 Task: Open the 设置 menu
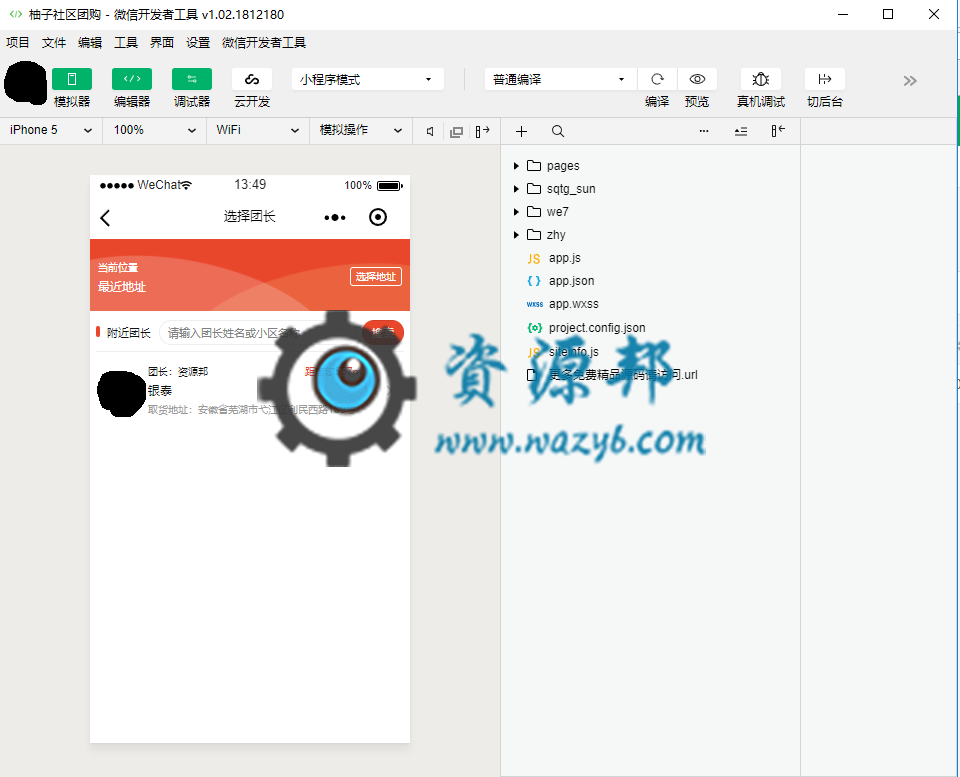(198, 42)
